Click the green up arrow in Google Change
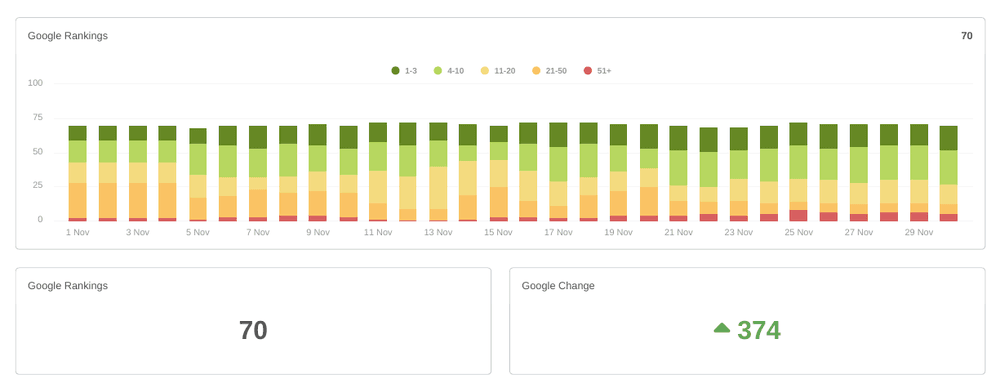 tap(722, 328)
